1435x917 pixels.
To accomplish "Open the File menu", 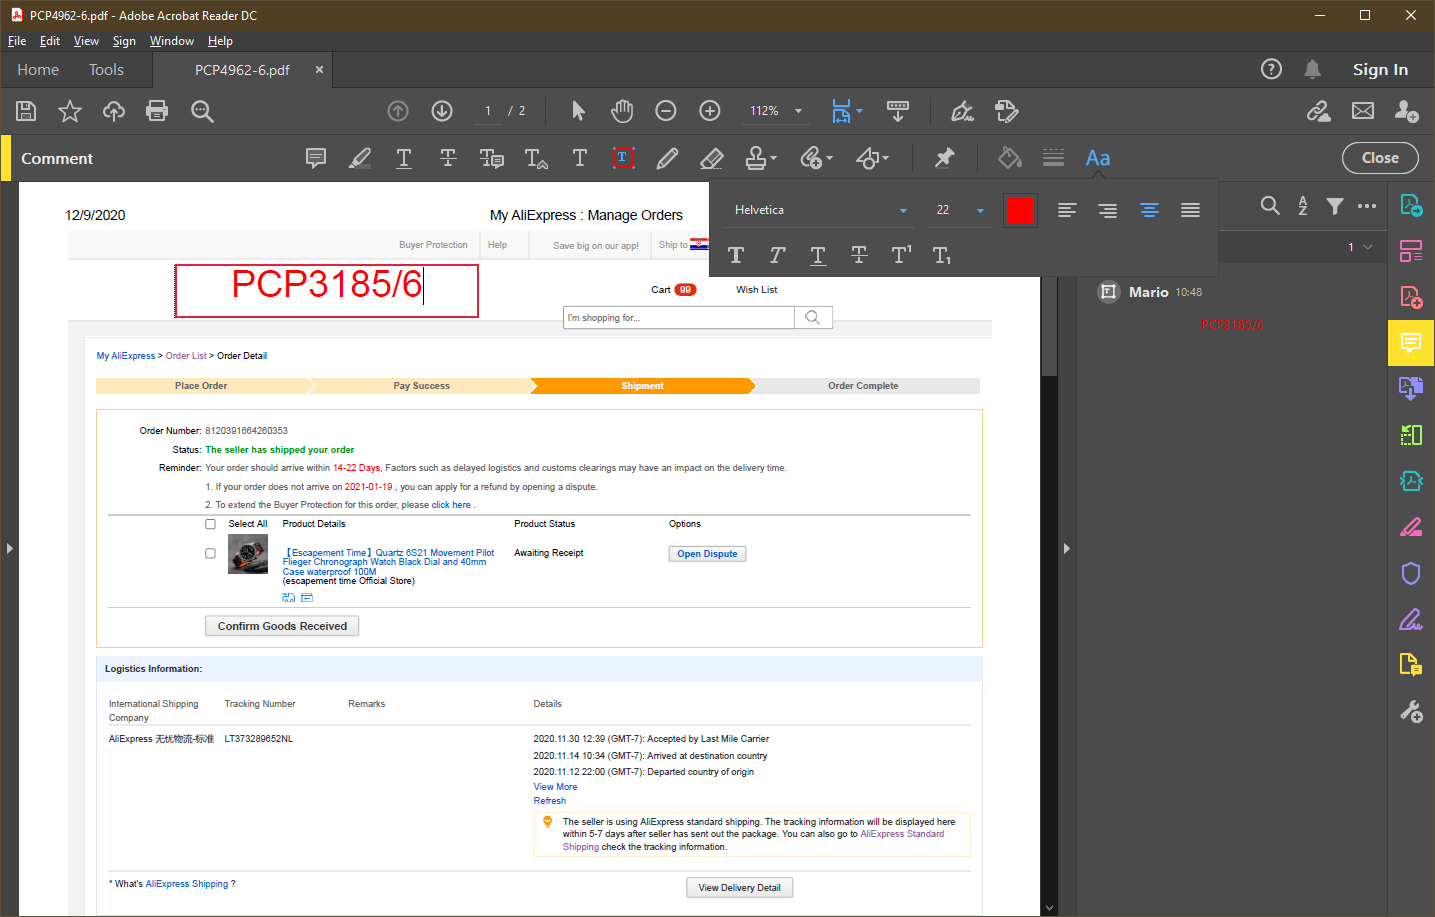I will pyautogui.click(x=17, y=41).
